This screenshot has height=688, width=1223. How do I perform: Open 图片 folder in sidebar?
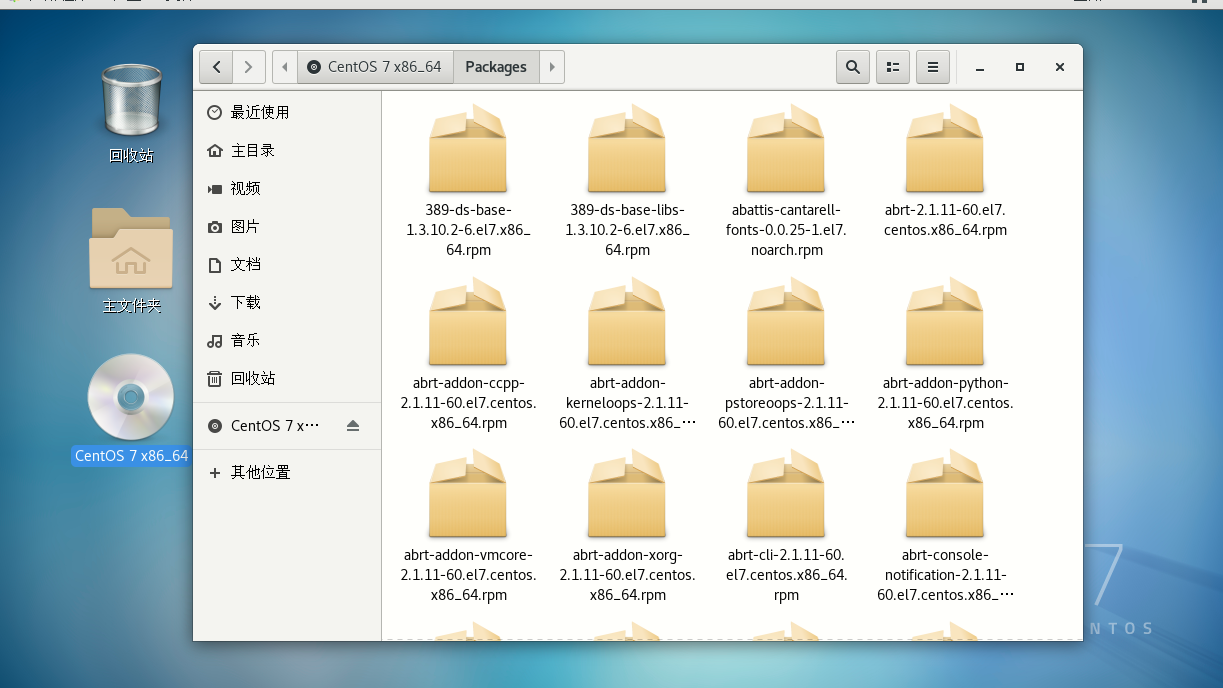pos(287,226)
